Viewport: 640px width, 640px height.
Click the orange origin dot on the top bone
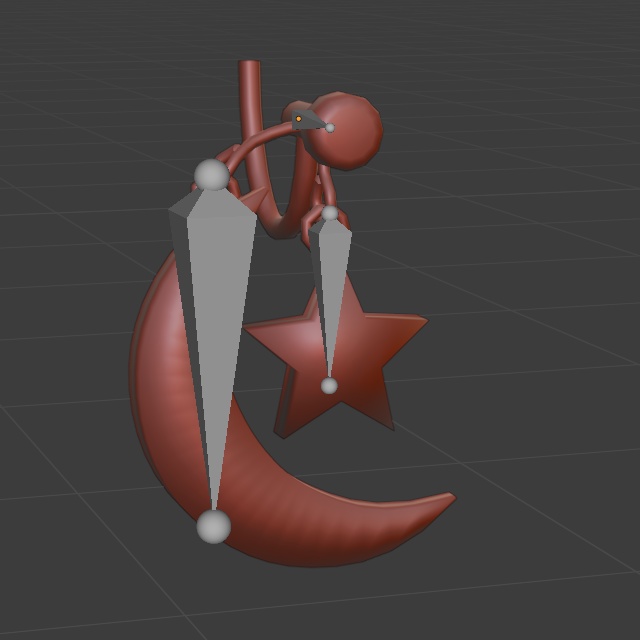click(x=298, y=119)
